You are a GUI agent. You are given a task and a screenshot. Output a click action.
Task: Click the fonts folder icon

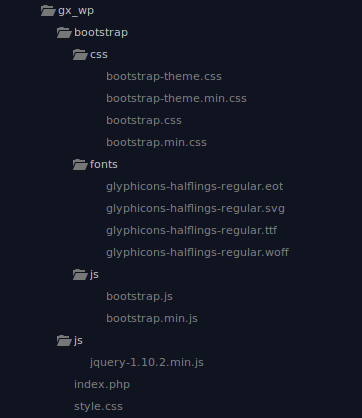coord(80,165)
